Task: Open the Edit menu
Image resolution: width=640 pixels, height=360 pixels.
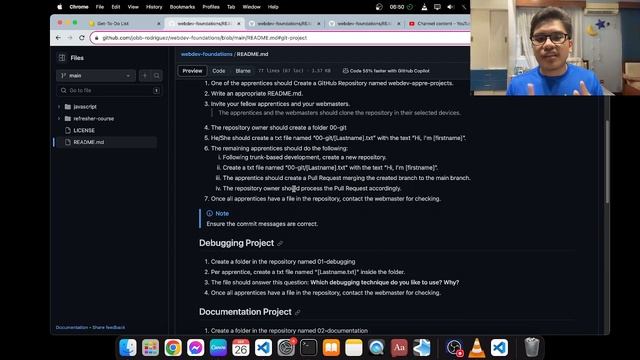Action: (116, 7)
